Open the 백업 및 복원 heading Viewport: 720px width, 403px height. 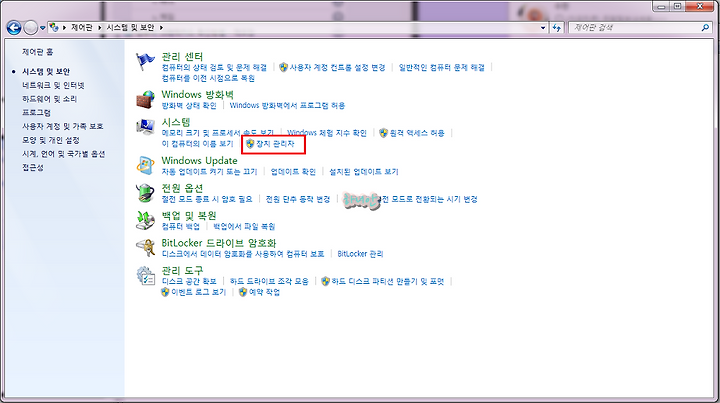pyautogui.click(x=189, y=216)
